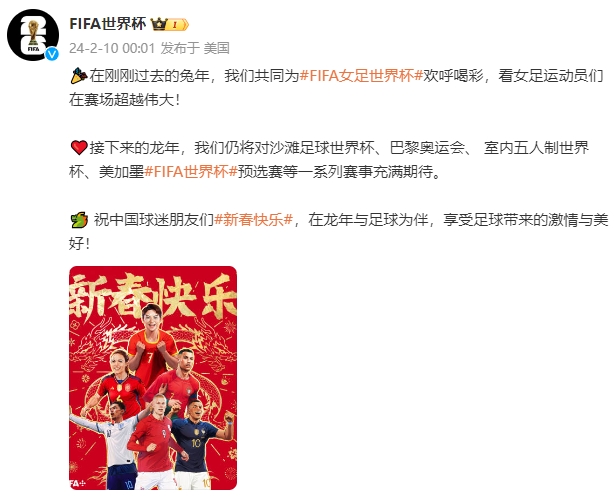Click the gold crown membership badge

(x=170, y=24)
